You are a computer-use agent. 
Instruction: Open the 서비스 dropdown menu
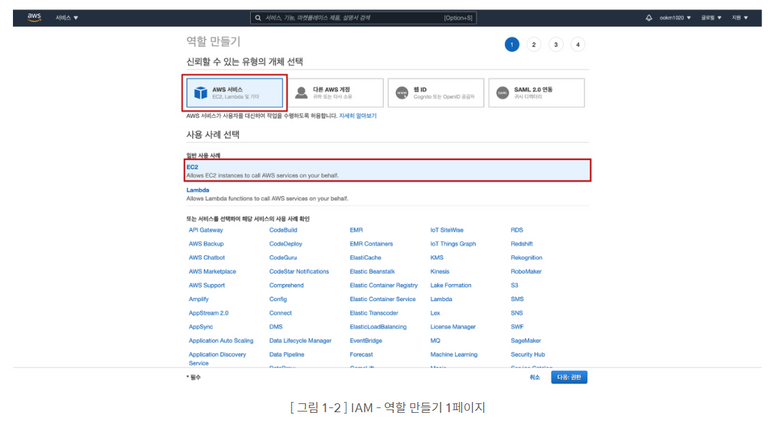[x=67, y=18]
